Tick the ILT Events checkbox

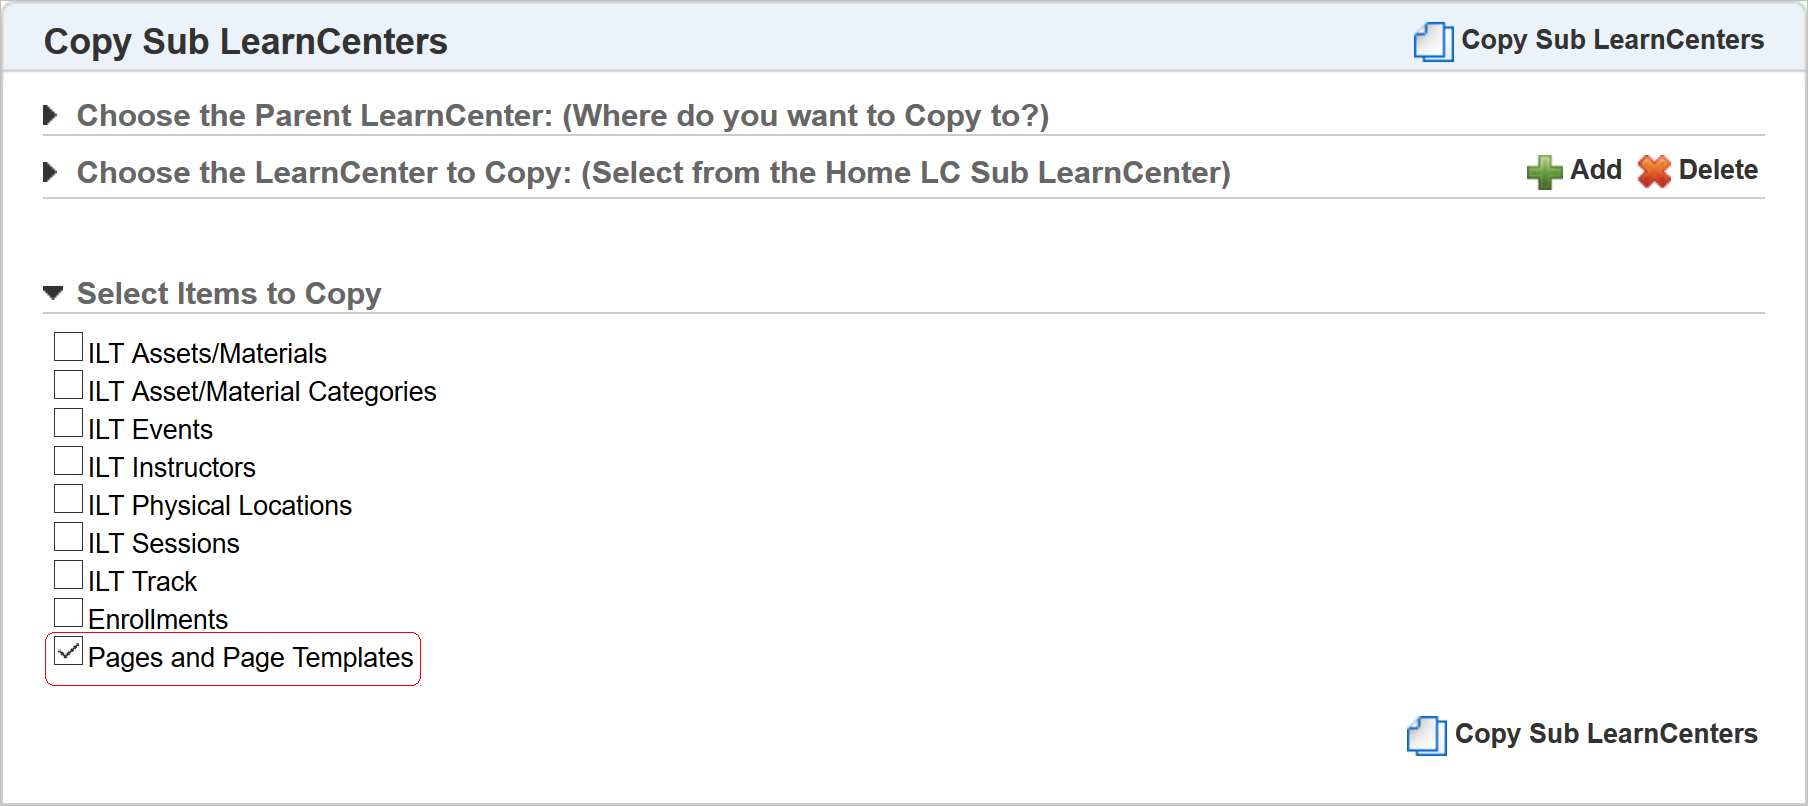coord(69,423)
